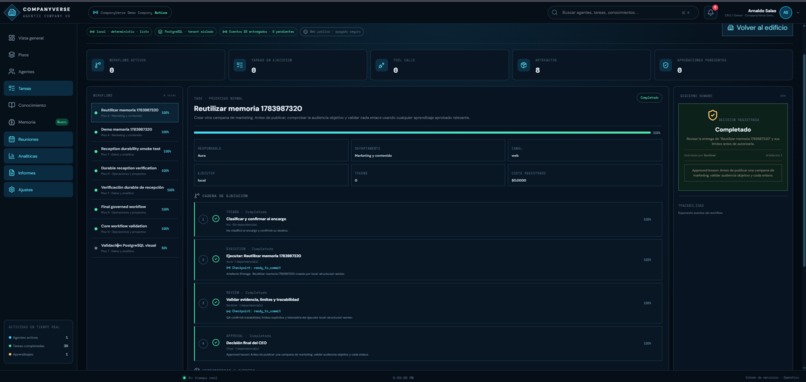806x382 pixels.
Task: Click the magnifier icon in the search bar
Action: pyautogui.click(x=554, y=12)
